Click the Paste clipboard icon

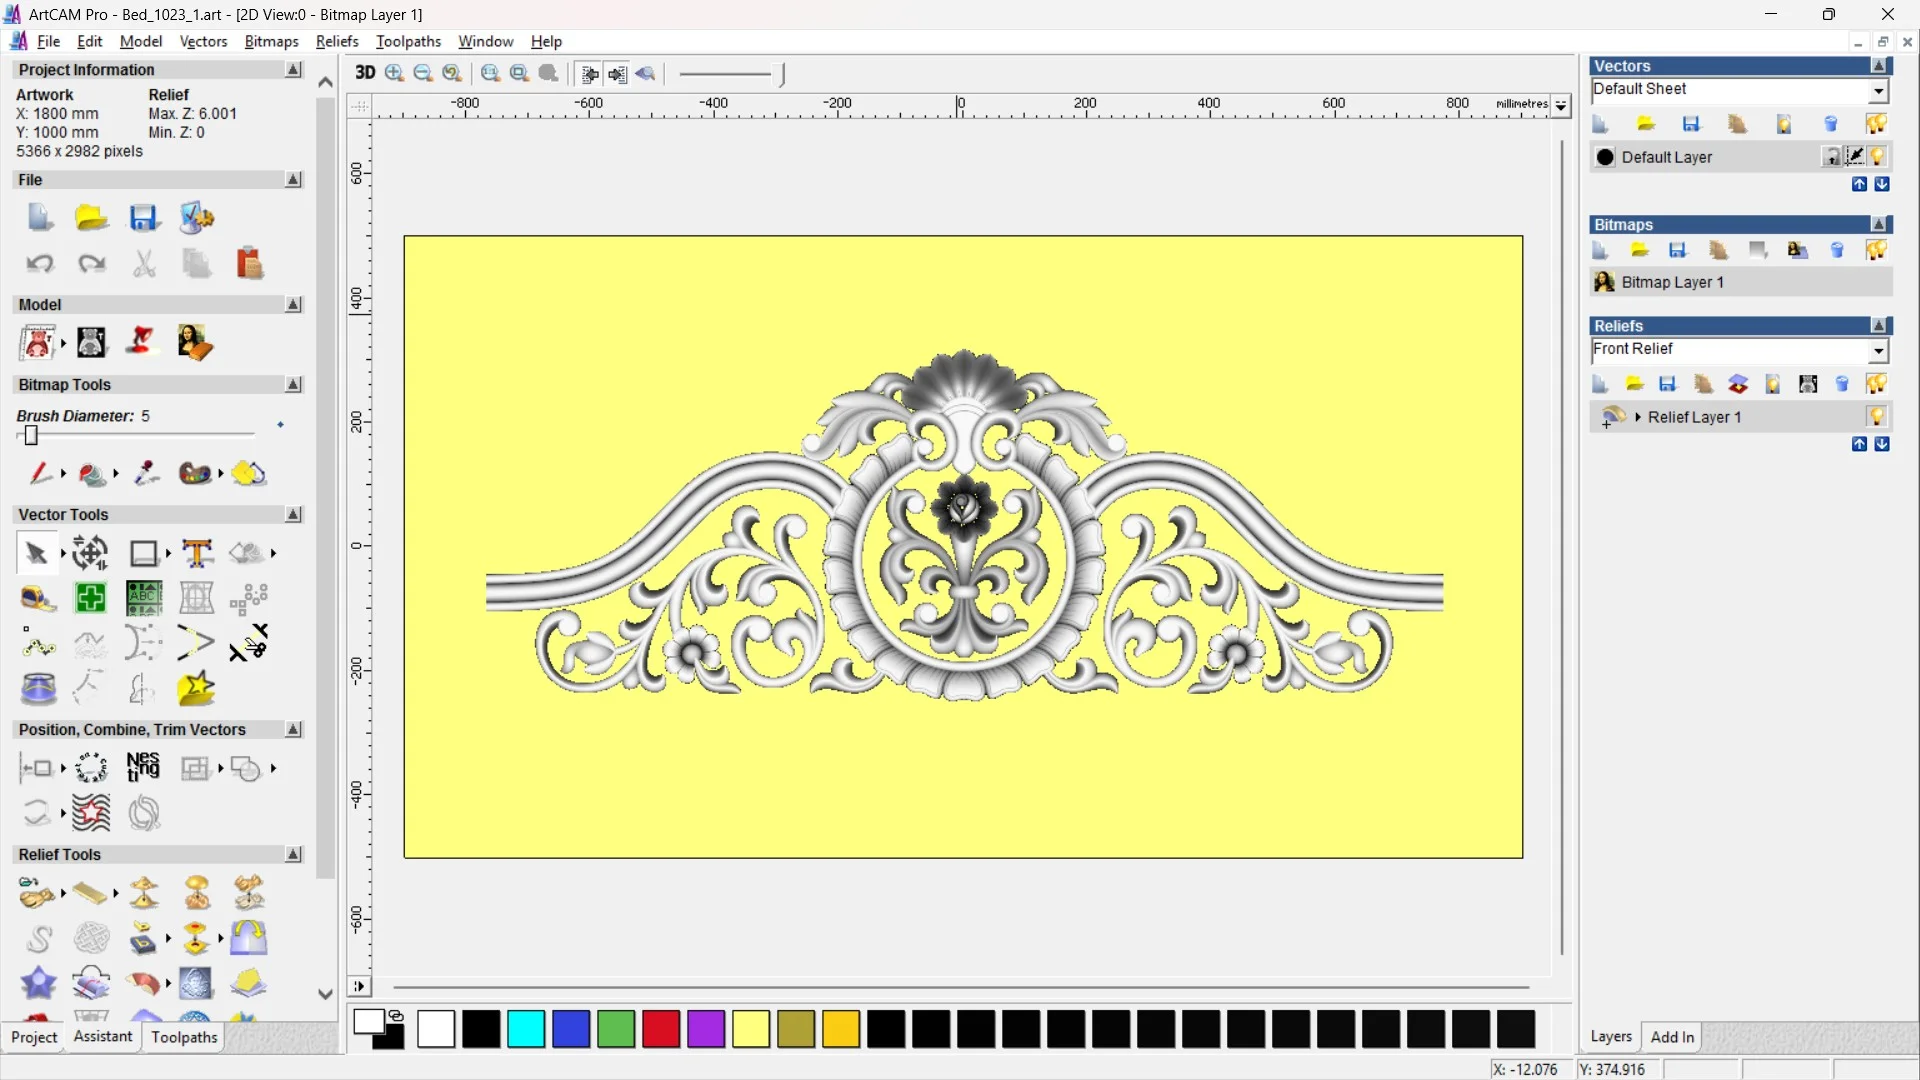pyautogui.click(x=249, y=264)
